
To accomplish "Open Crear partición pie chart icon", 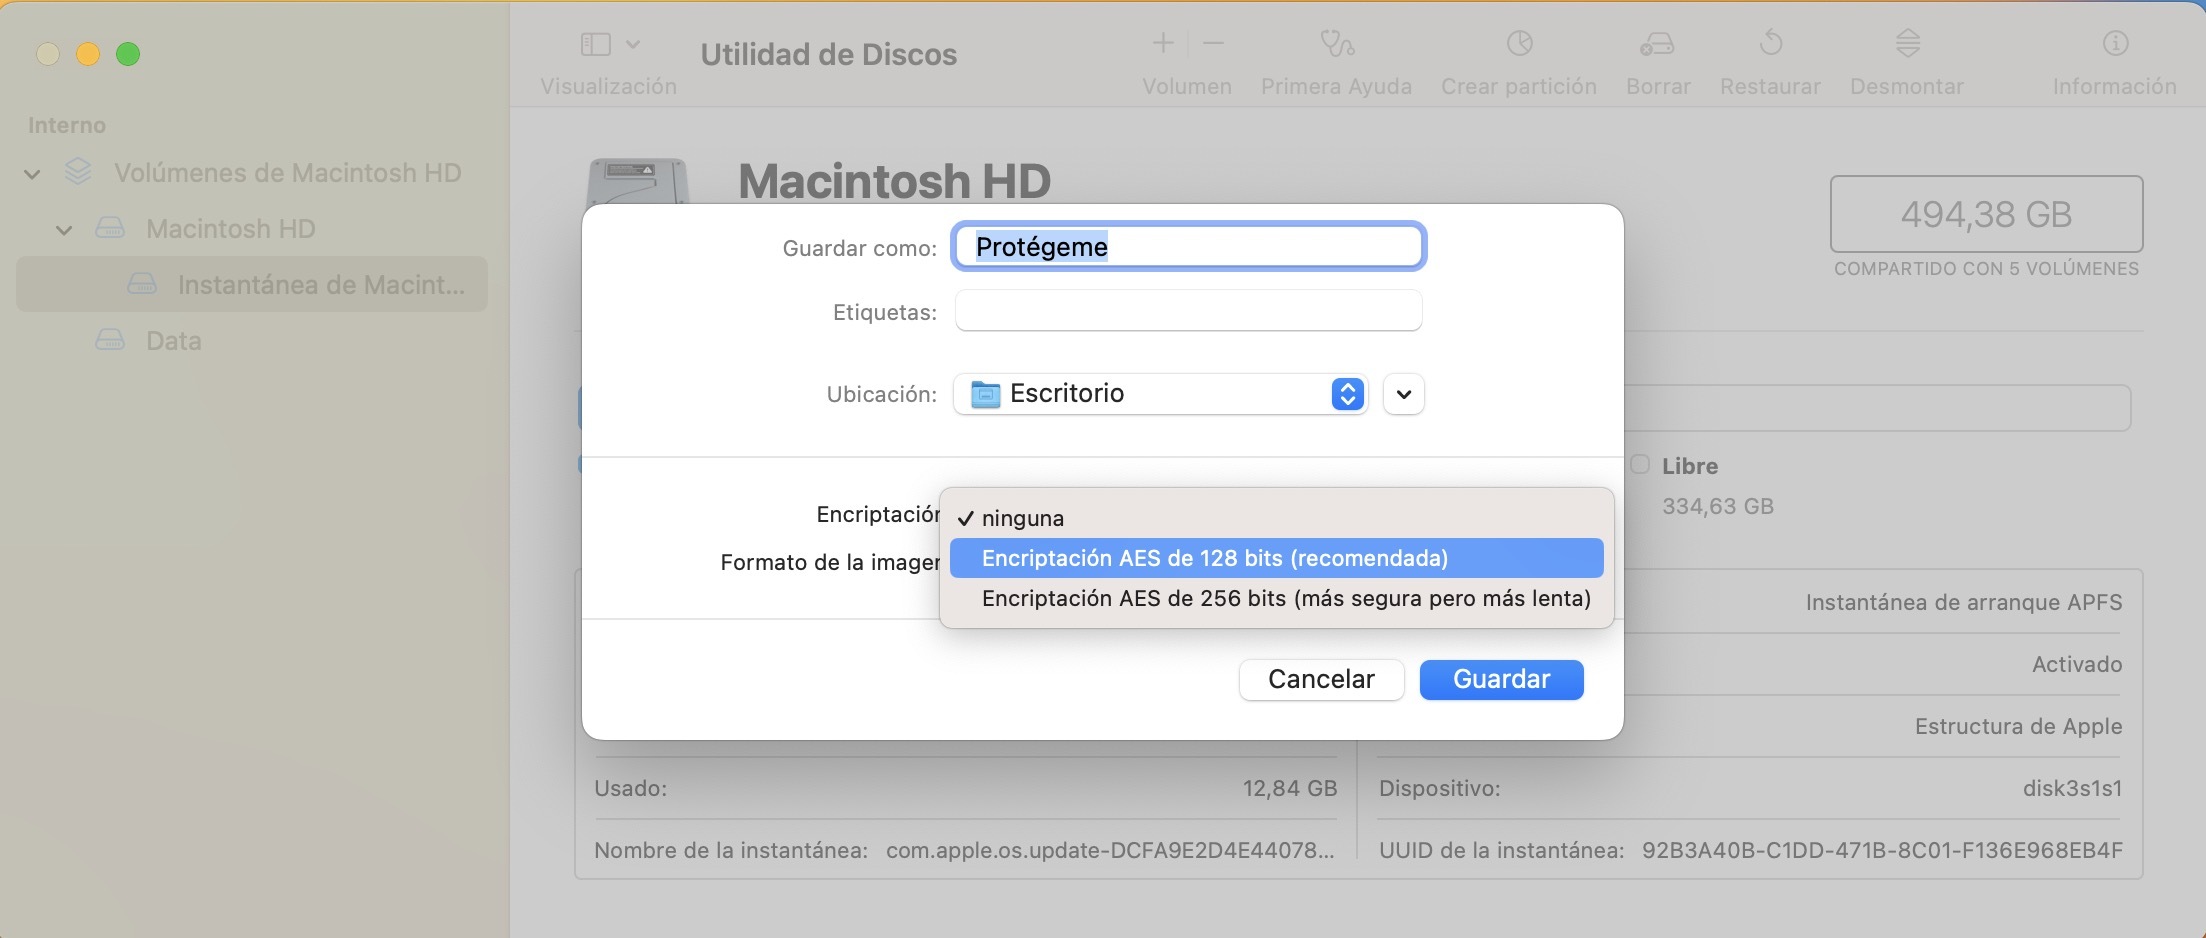I will coord(1519,43).
